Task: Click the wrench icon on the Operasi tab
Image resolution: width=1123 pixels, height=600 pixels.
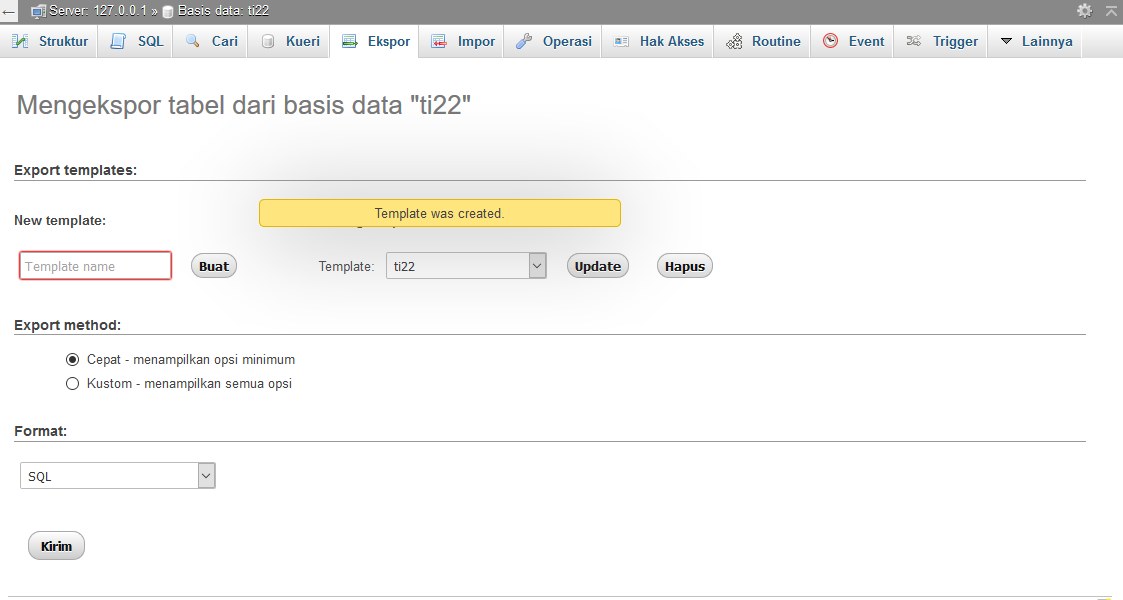Action: pos(524,40)
